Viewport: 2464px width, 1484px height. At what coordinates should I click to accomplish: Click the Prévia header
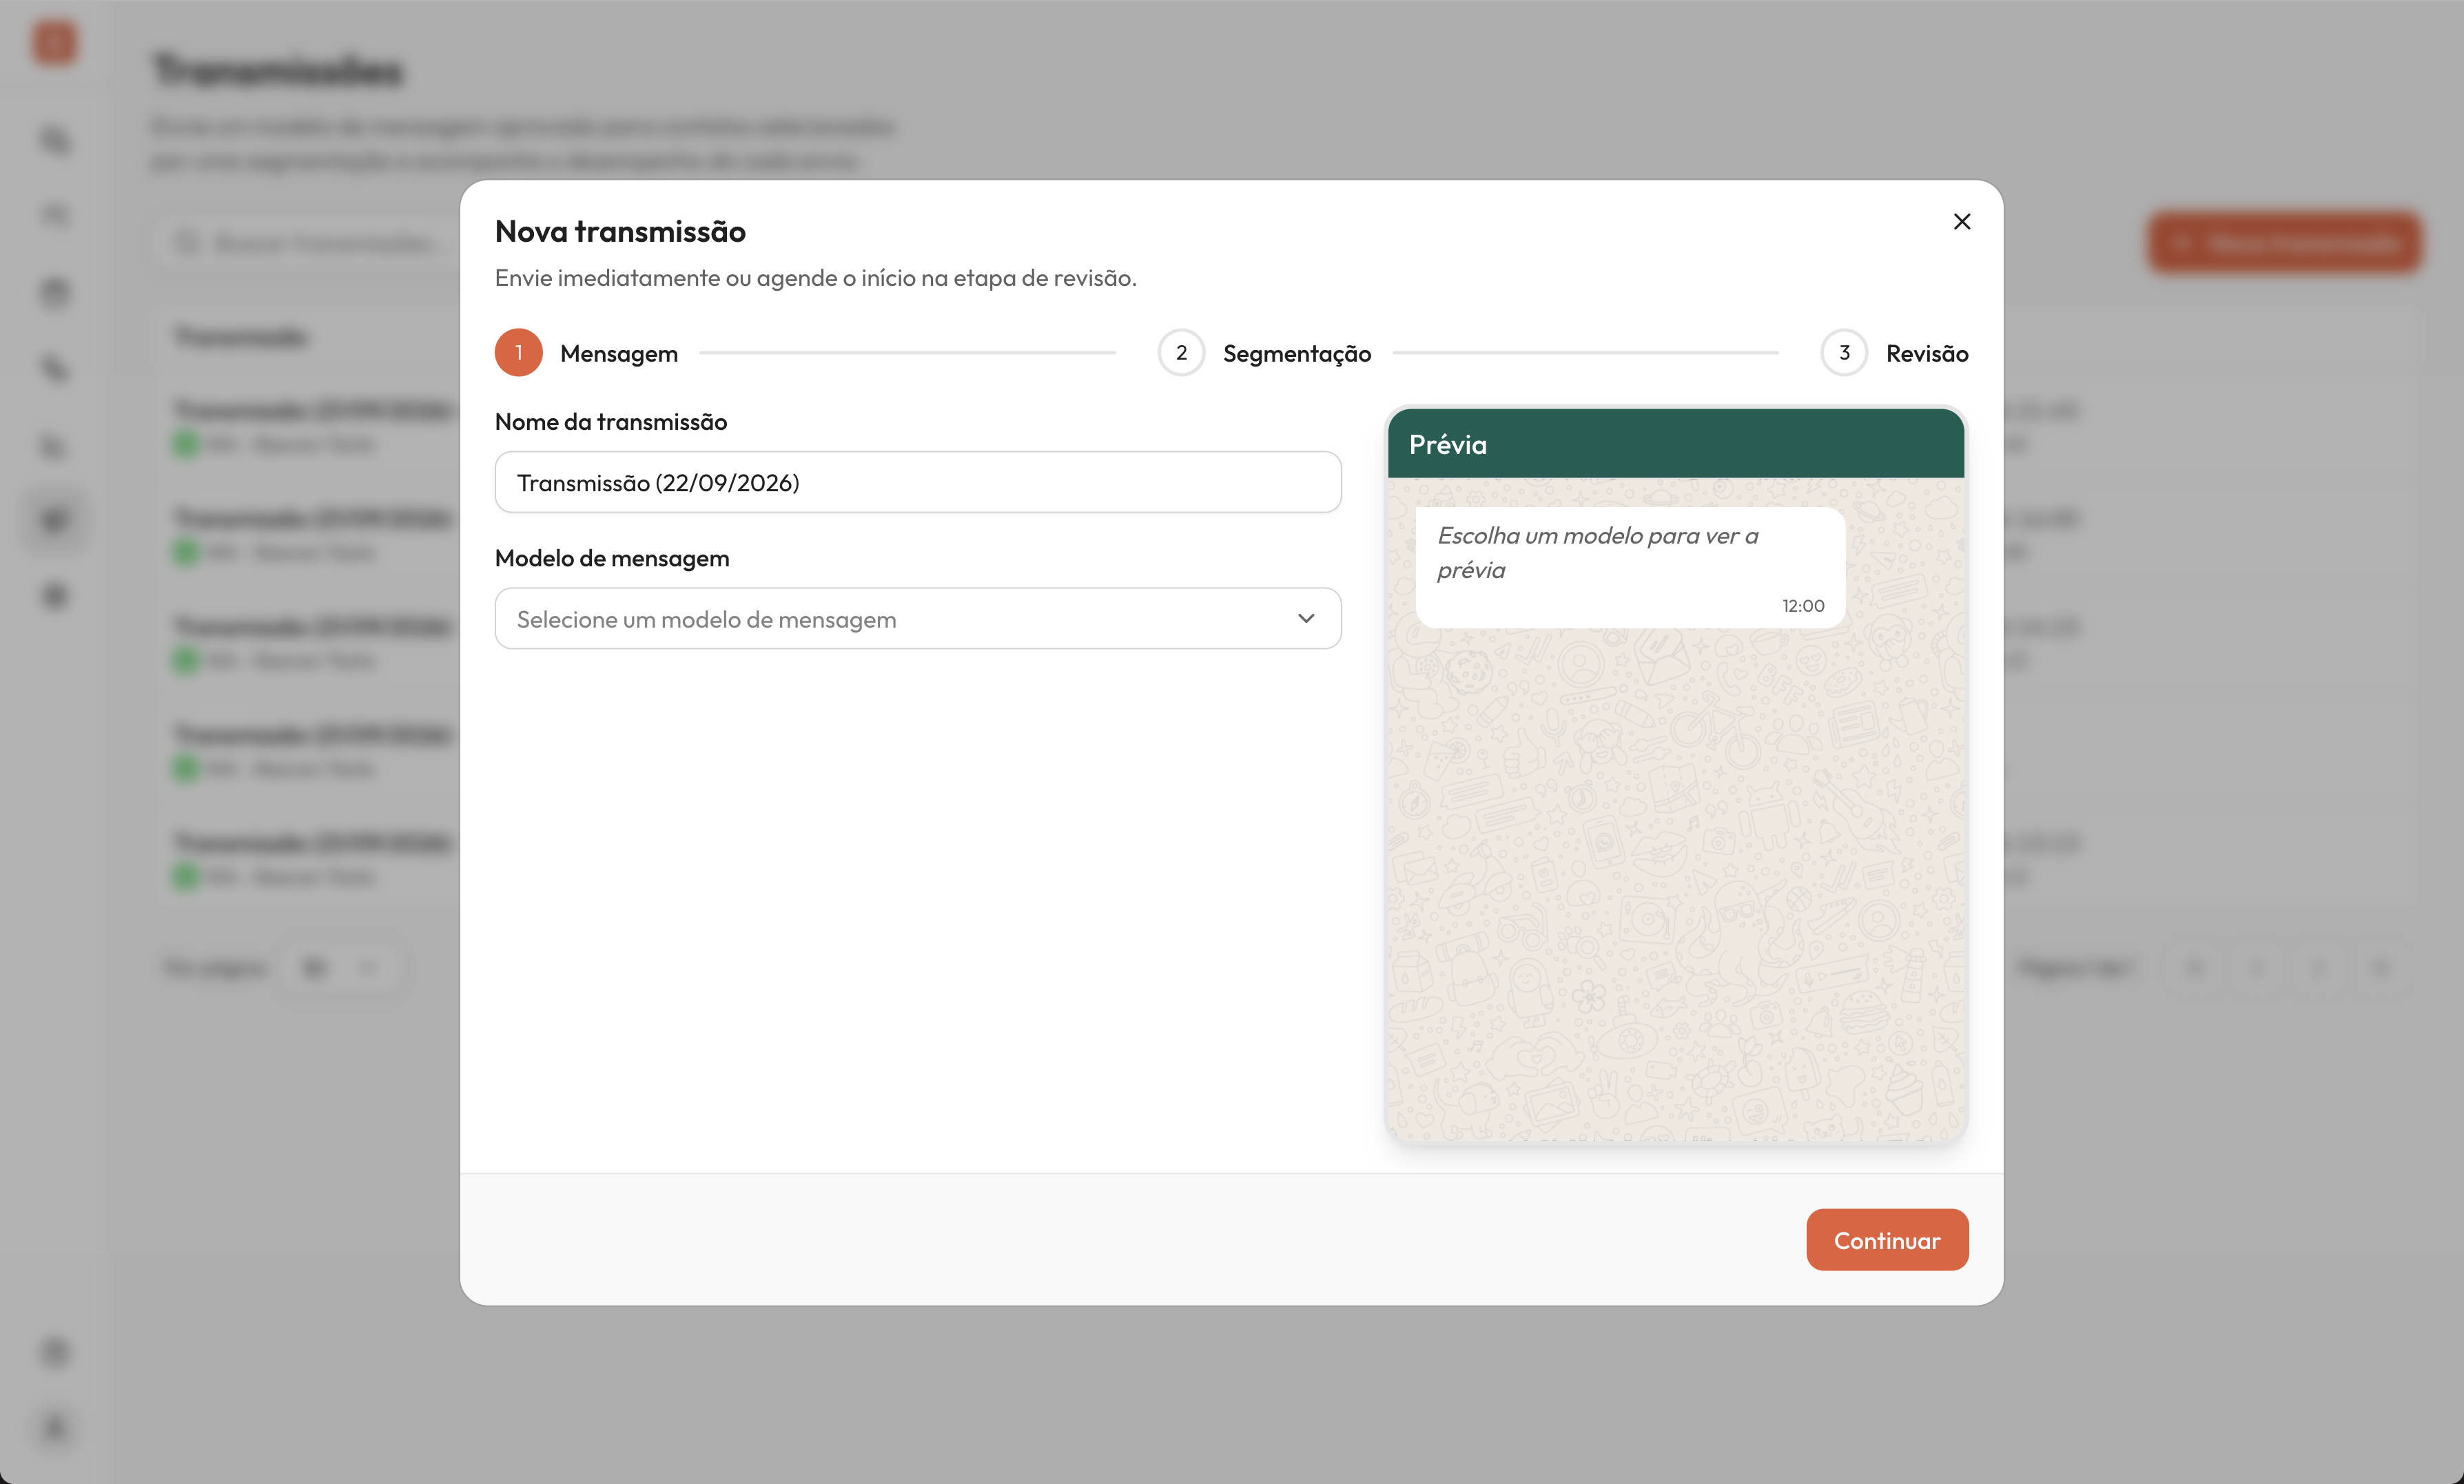pyautogui.click(x=1676, y=443)
